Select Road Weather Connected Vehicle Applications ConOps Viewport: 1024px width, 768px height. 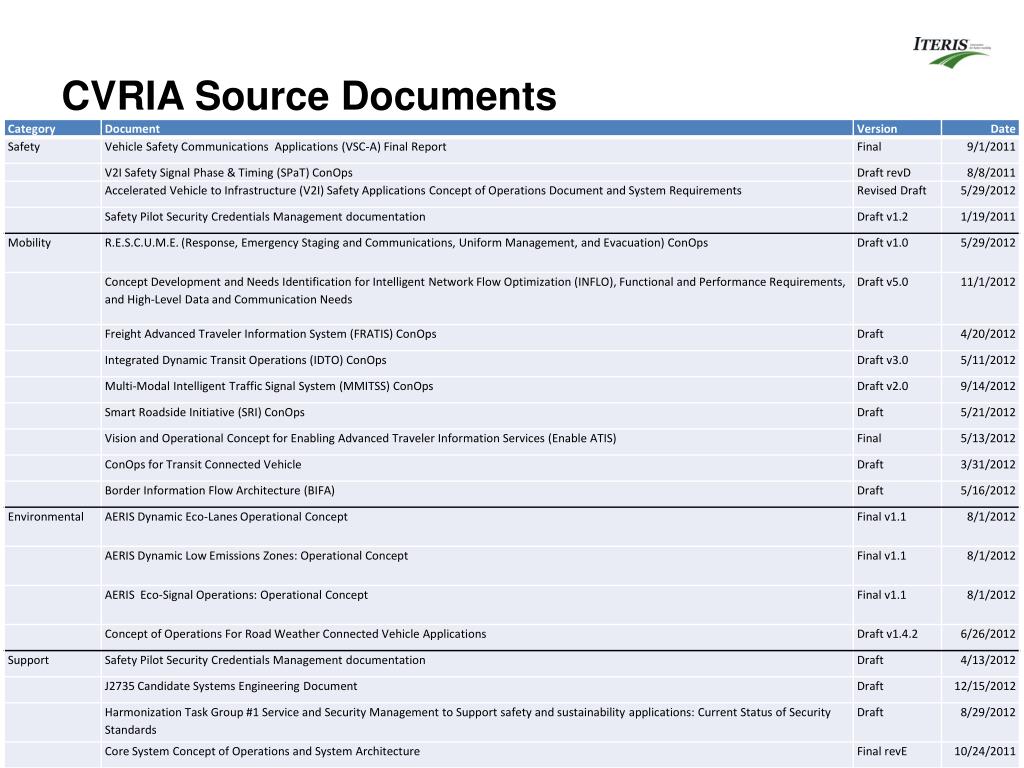click(x=295, y=634)
